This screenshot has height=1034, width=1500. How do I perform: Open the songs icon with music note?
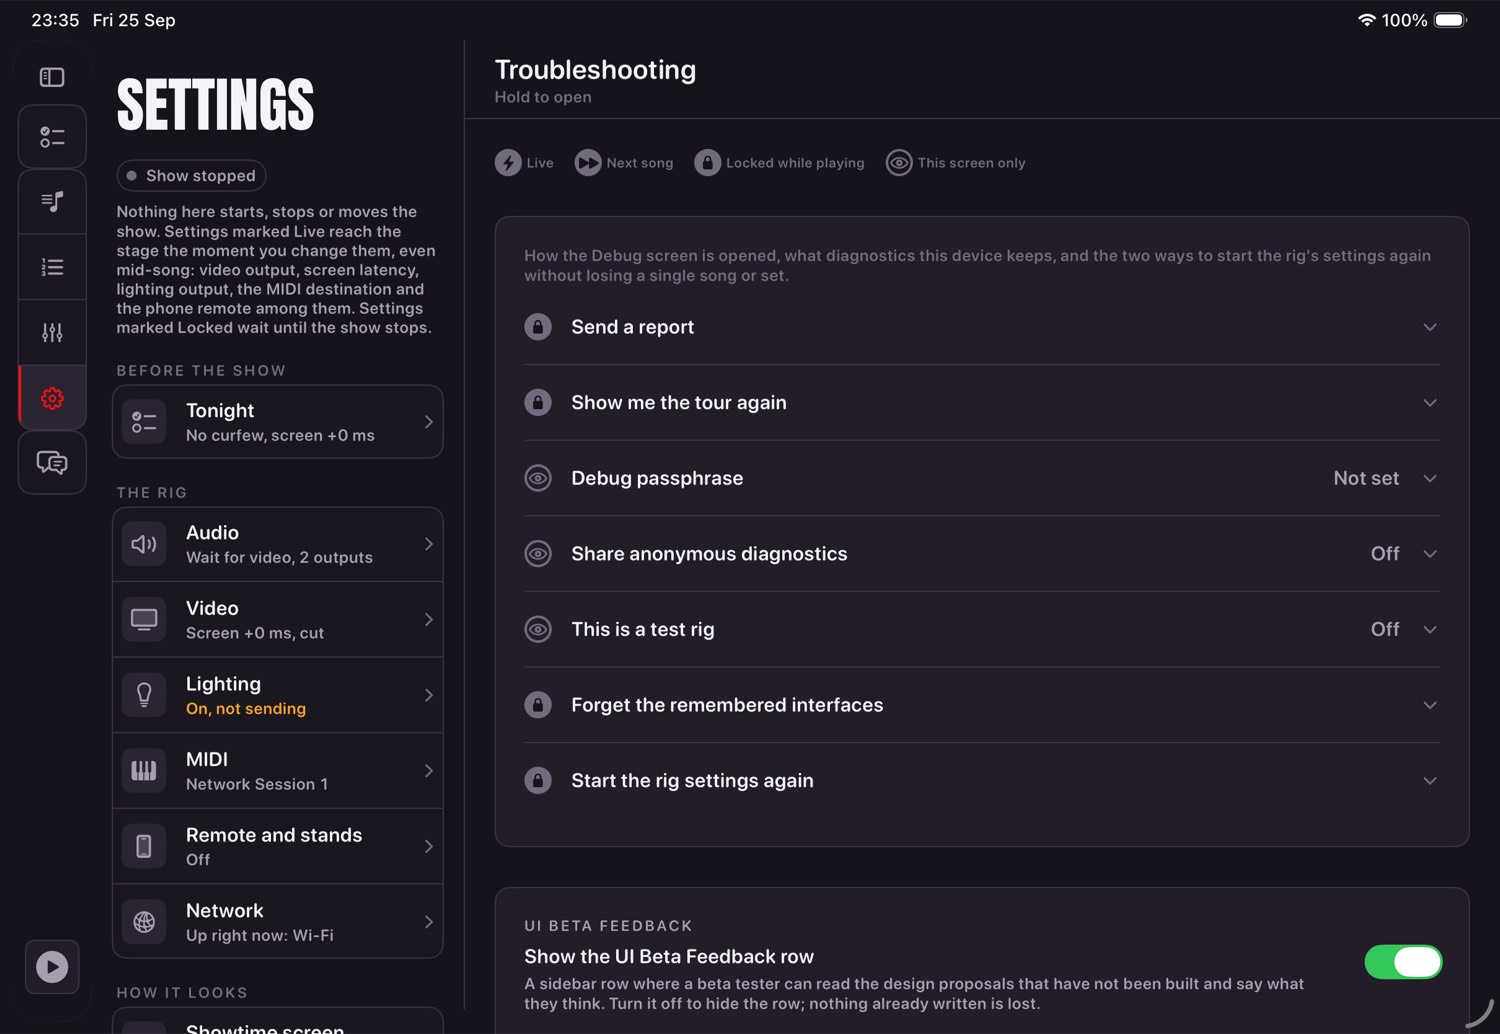52,202
